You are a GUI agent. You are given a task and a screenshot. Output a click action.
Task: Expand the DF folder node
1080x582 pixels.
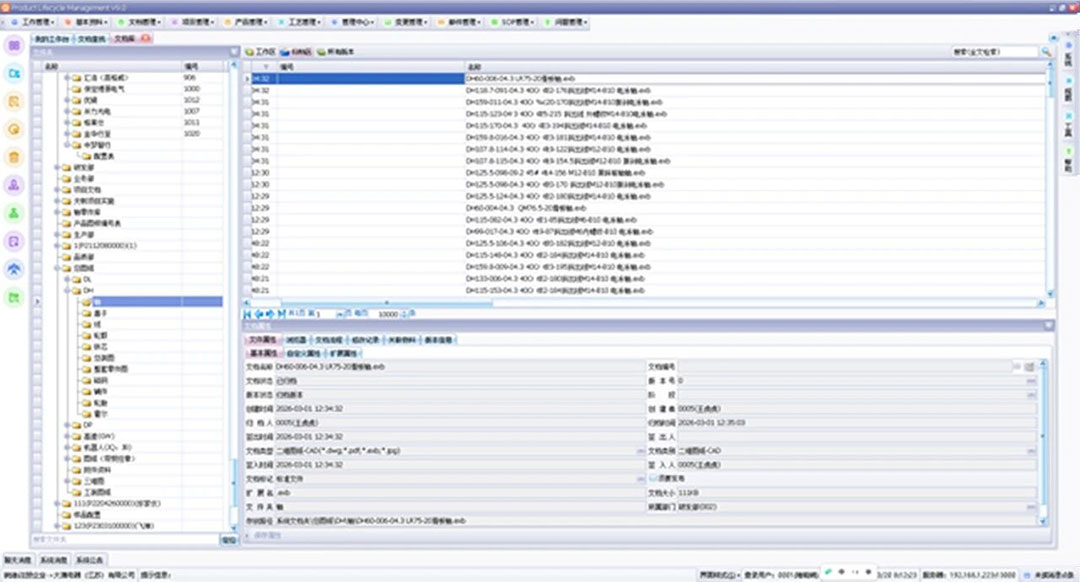[x=68, y=425]
